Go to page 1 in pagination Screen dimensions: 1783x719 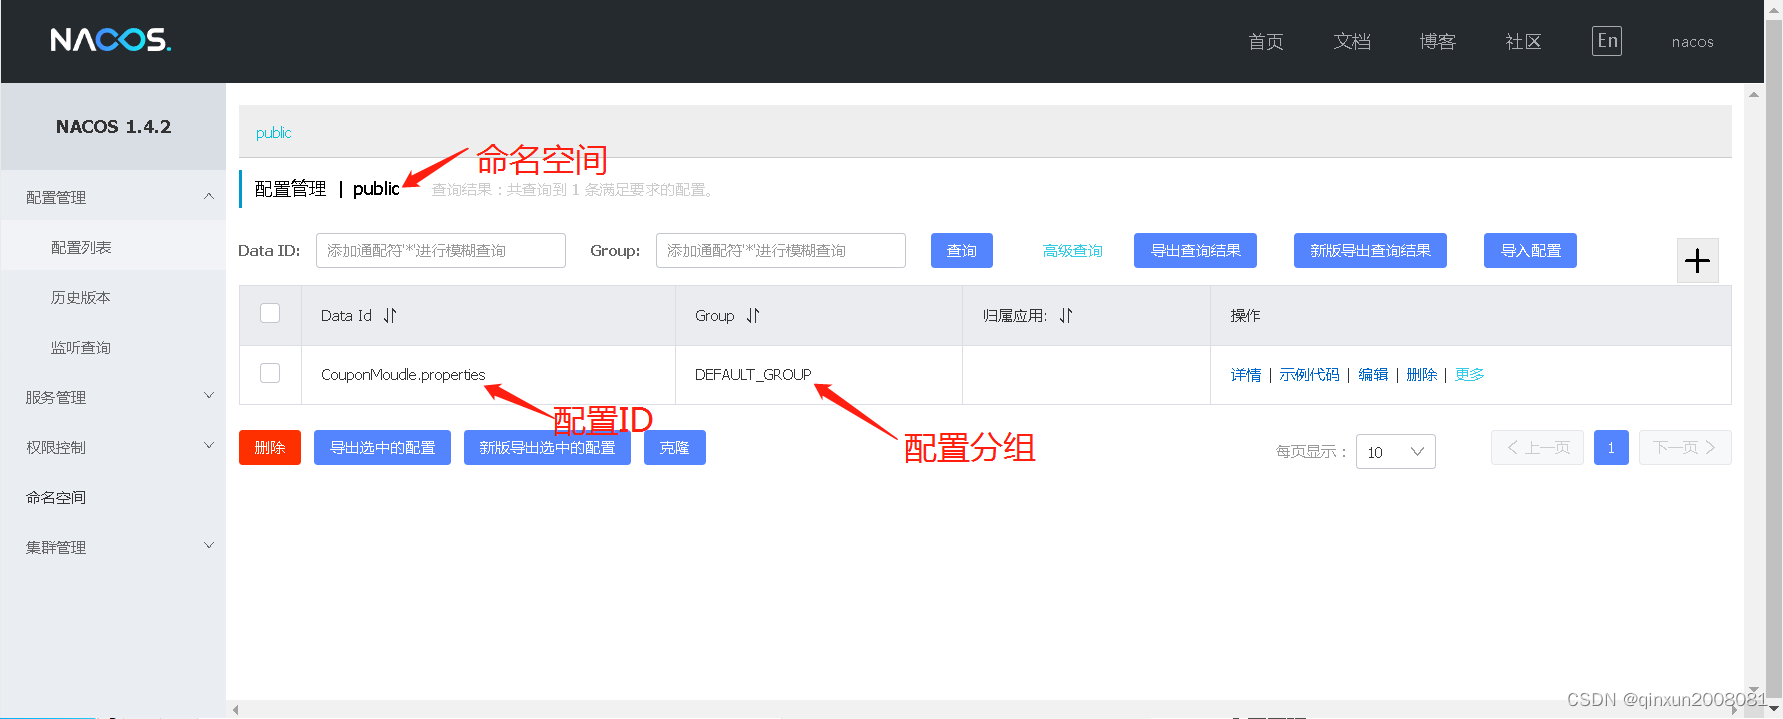[1611, 448]
